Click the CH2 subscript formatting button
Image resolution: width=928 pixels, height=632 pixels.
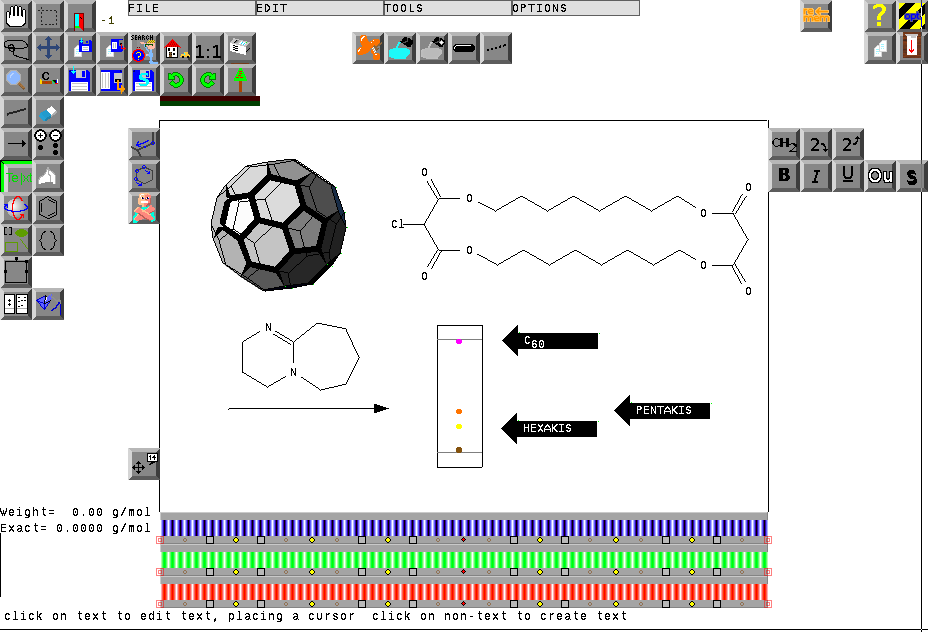point(785,145)
